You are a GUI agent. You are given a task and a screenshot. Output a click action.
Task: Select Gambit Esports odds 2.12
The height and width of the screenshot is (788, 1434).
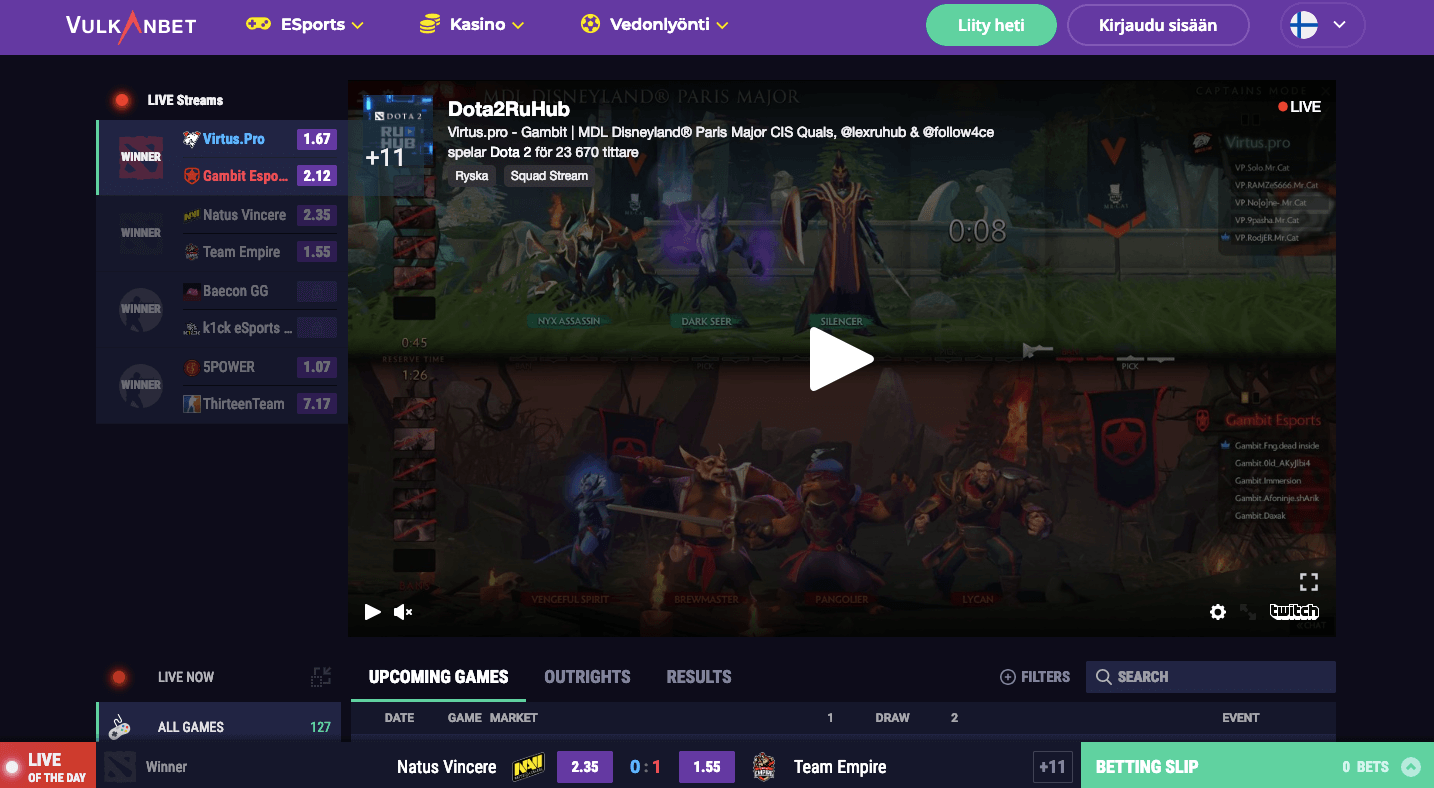(x=317, y=176)
